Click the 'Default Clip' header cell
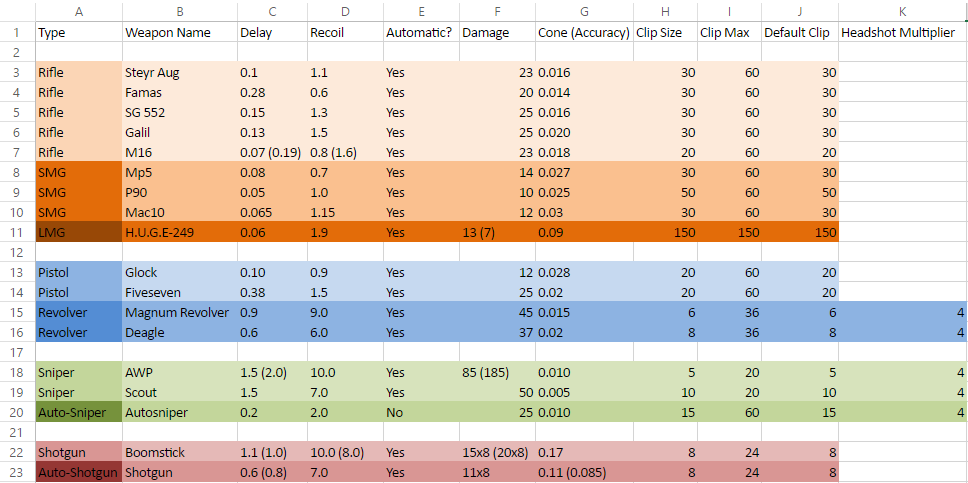 tap(800, 33)
